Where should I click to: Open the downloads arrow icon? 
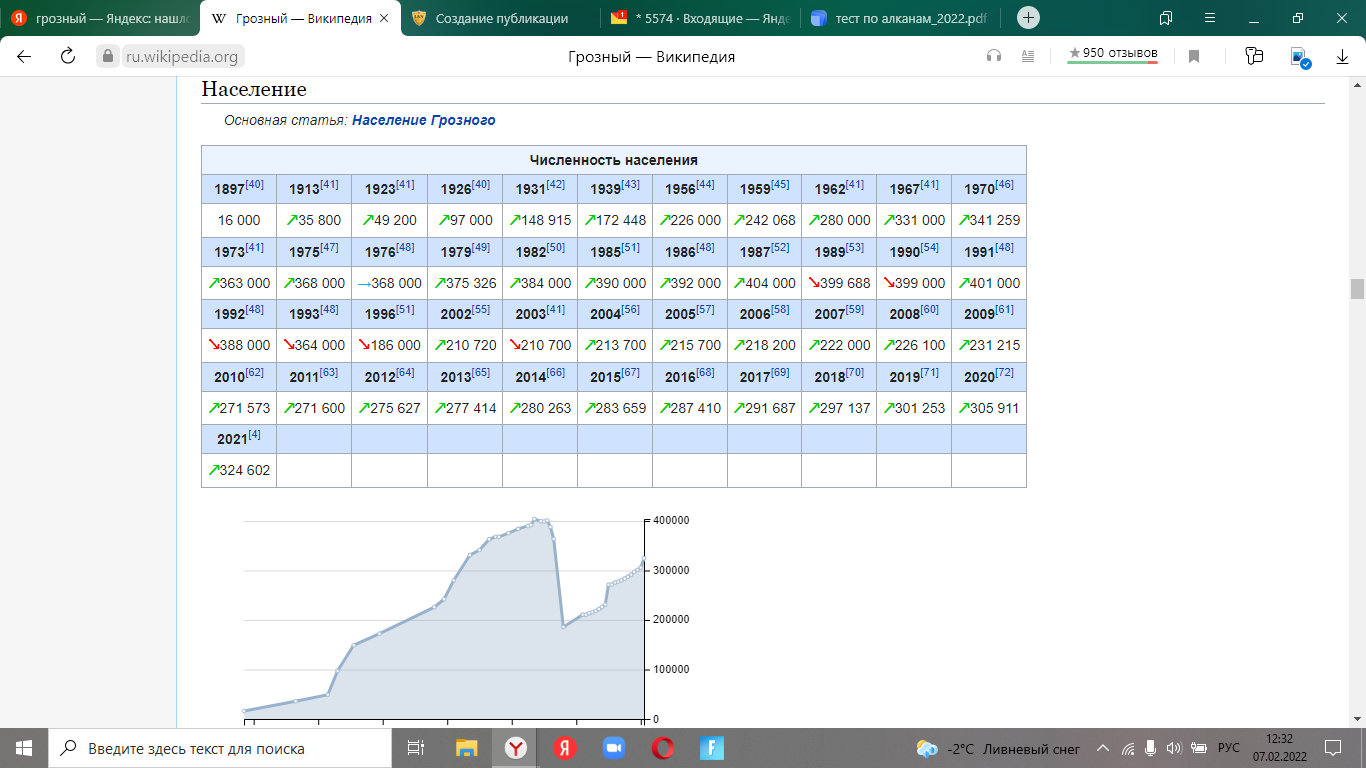[1343, 57]
